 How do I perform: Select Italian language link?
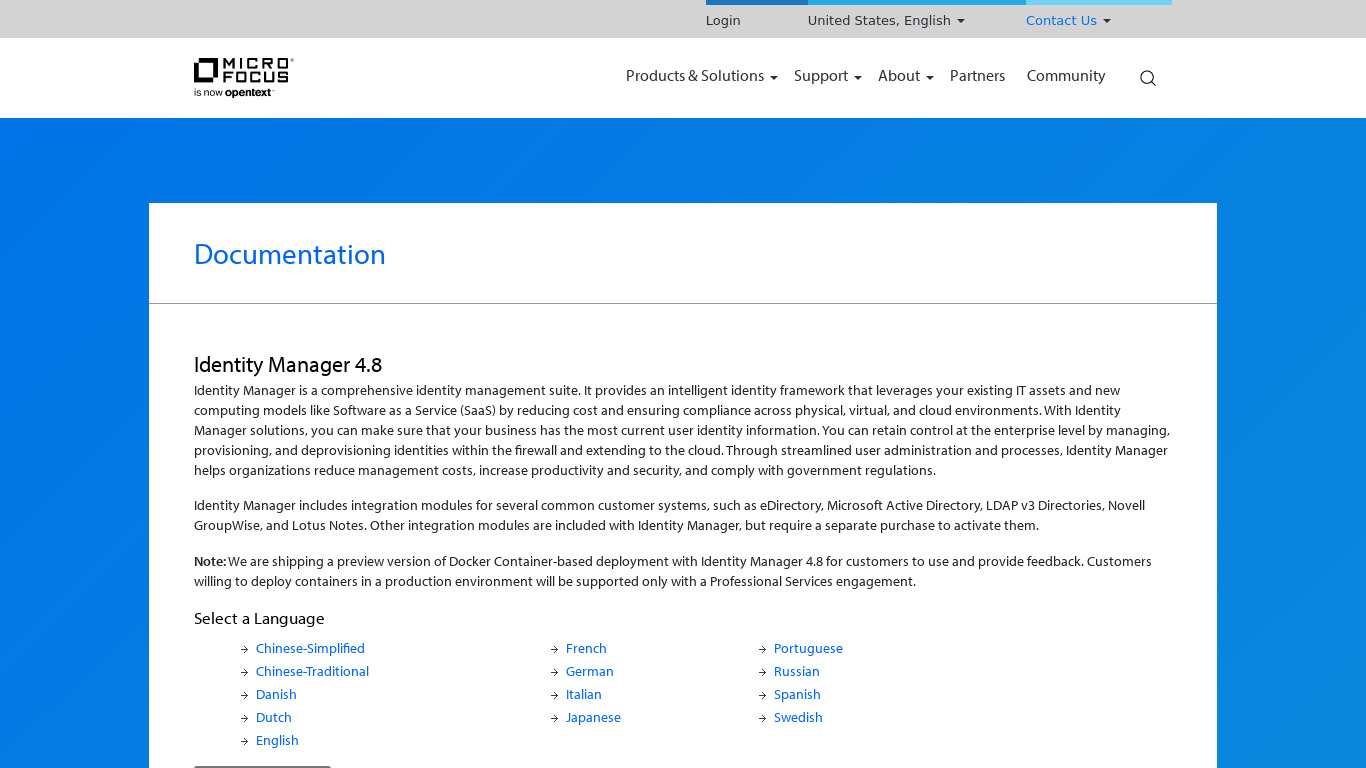coord(584,695)
